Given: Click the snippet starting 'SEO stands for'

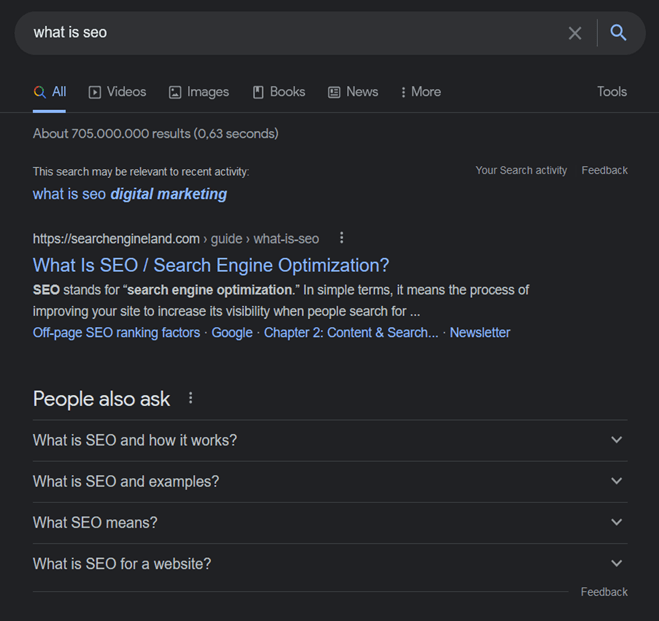Looking at the screenshot, I should 281,300.
